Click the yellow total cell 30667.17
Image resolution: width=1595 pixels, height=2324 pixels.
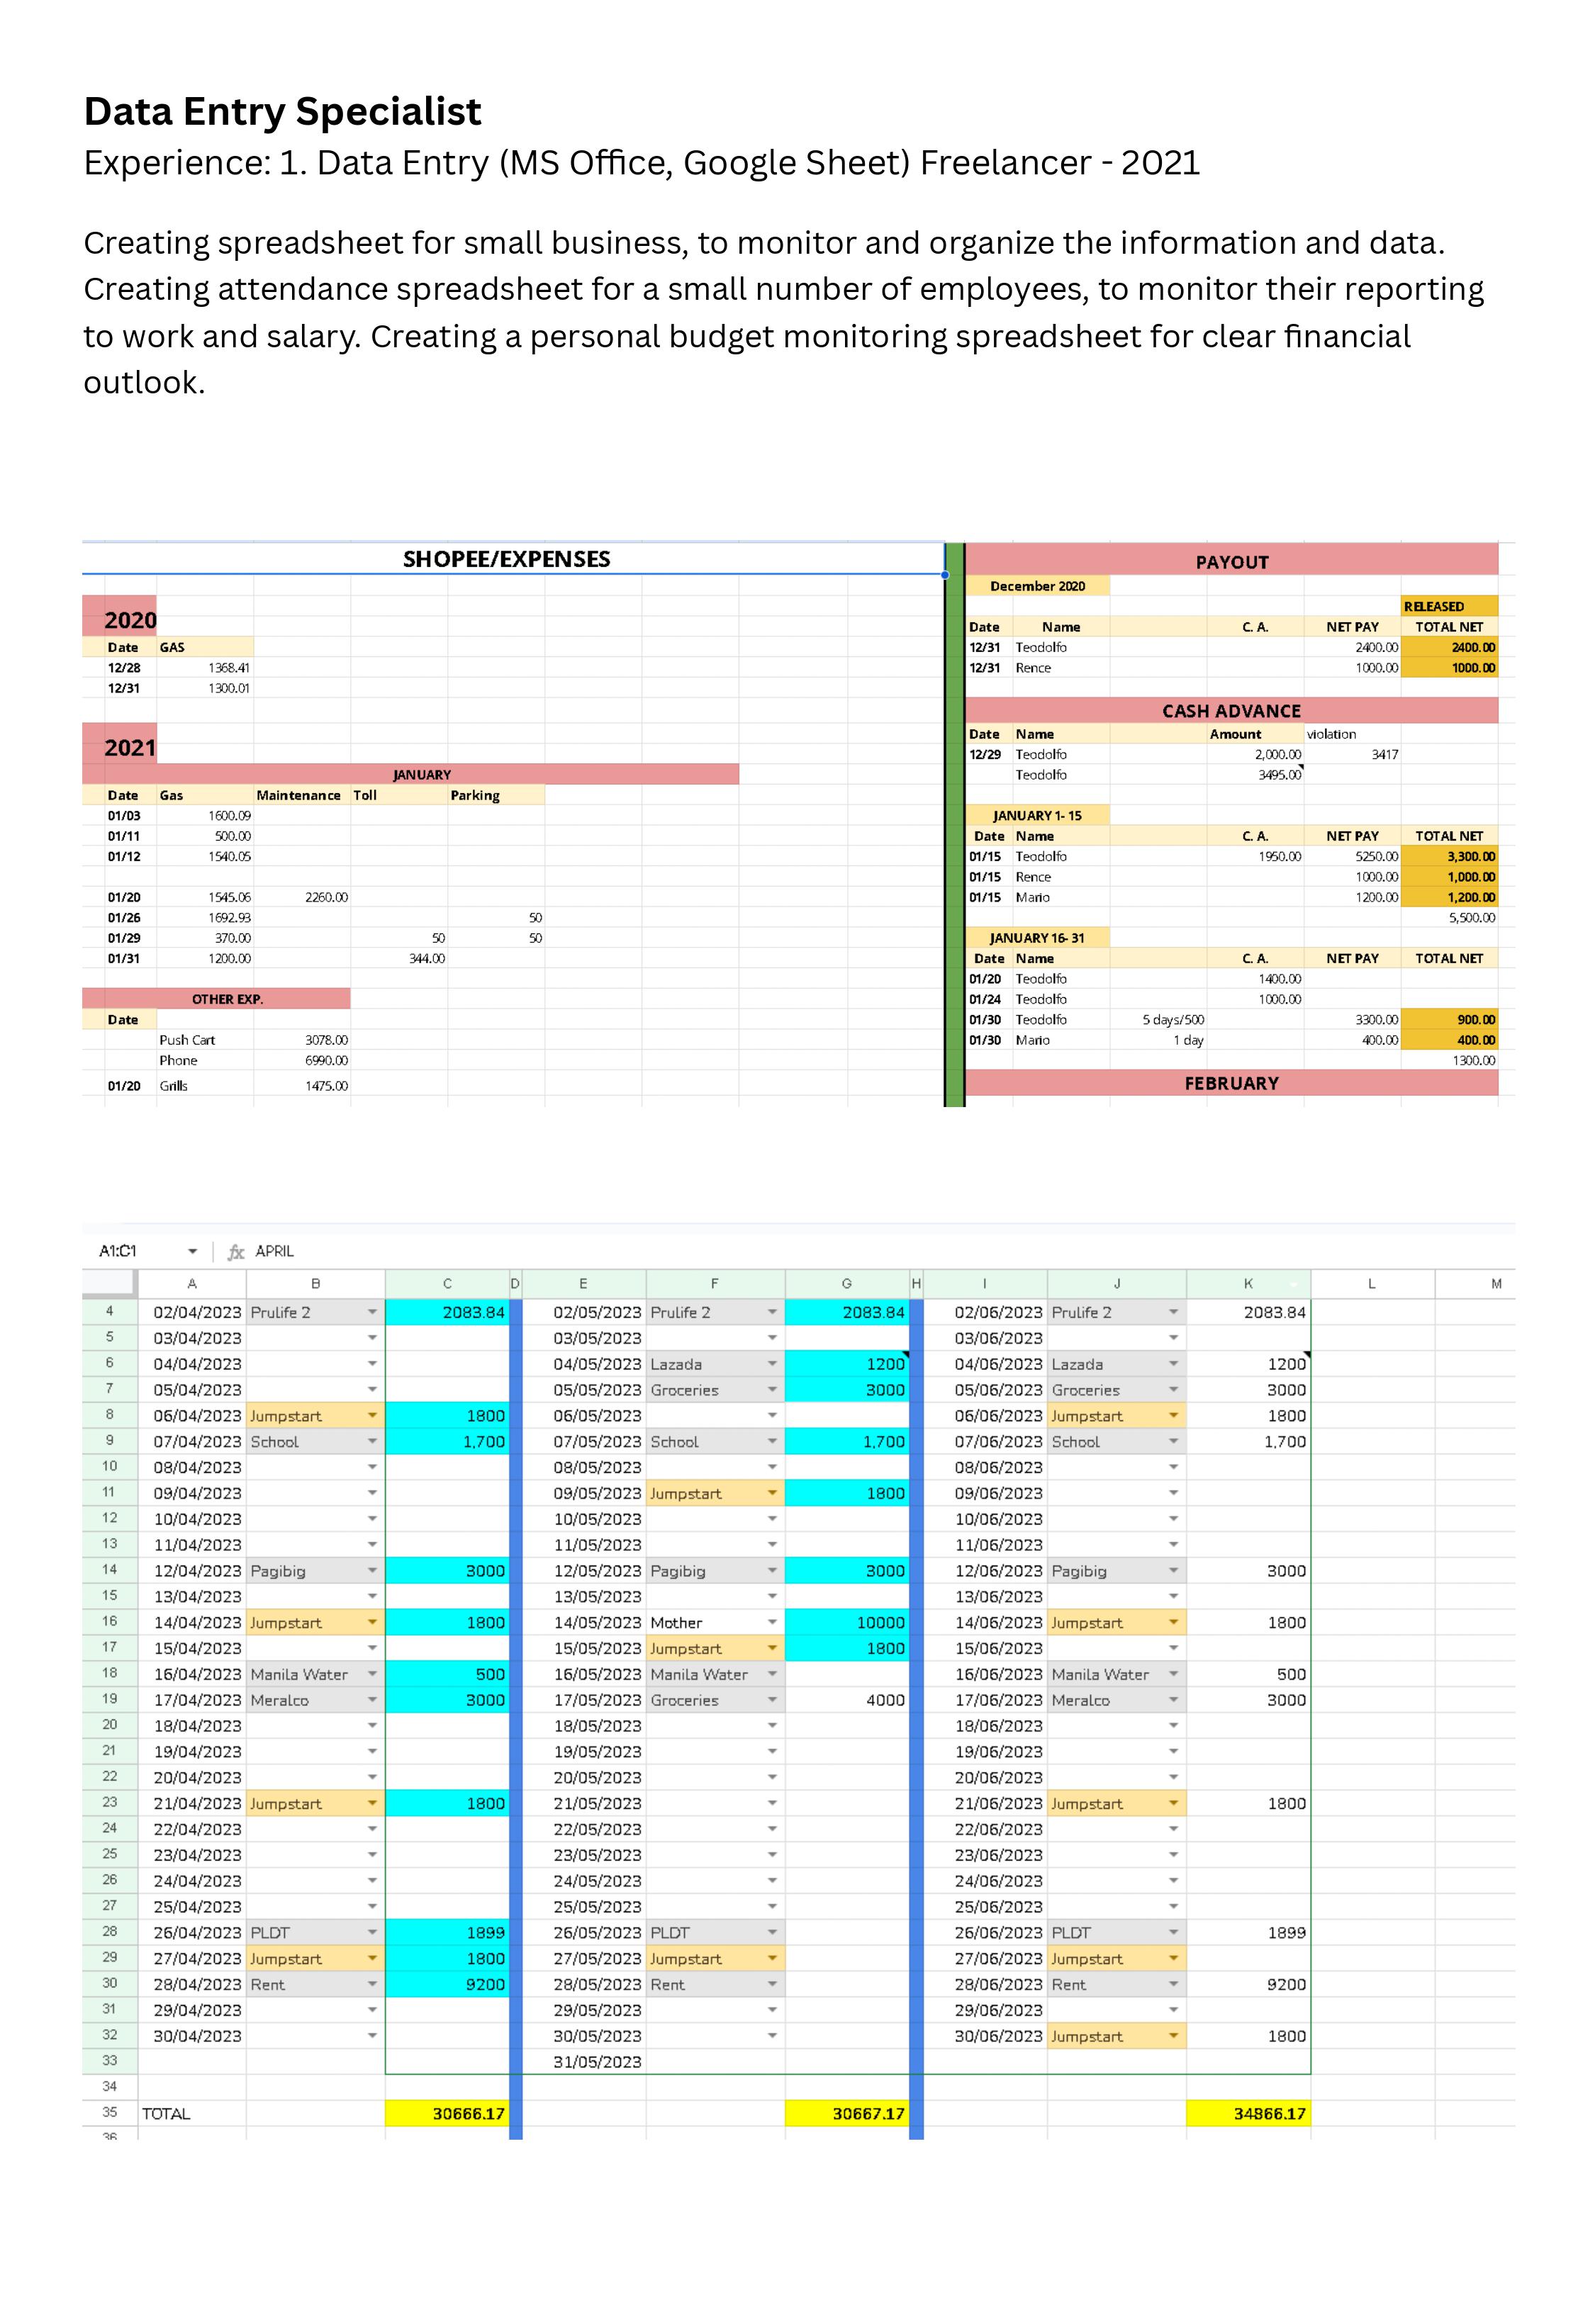coord(847,2113)
